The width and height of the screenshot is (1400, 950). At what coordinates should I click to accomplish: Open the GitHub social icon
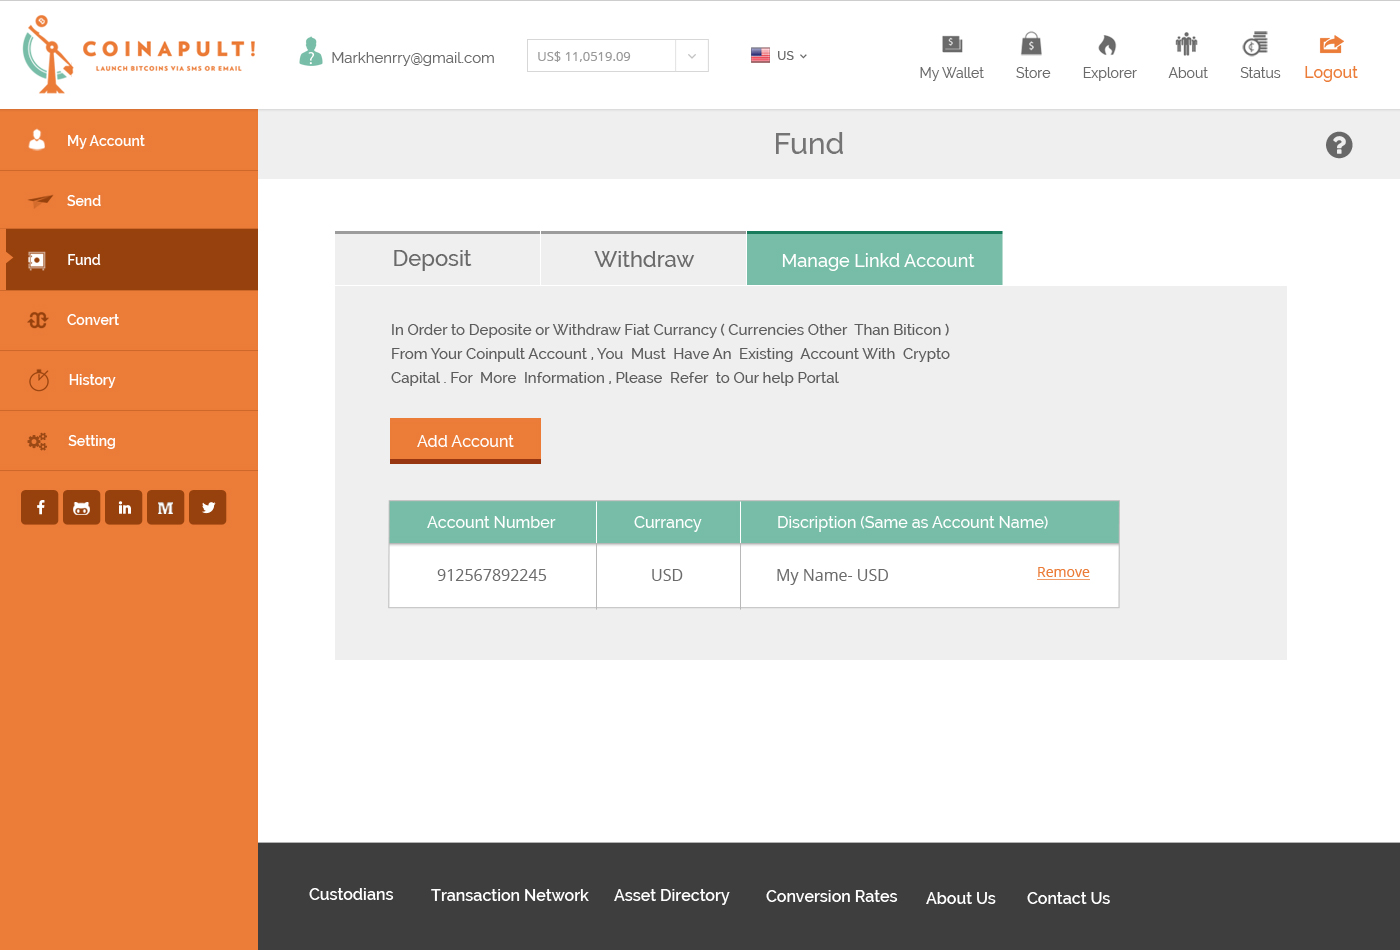pyautogui.click(x=82, y=507)
